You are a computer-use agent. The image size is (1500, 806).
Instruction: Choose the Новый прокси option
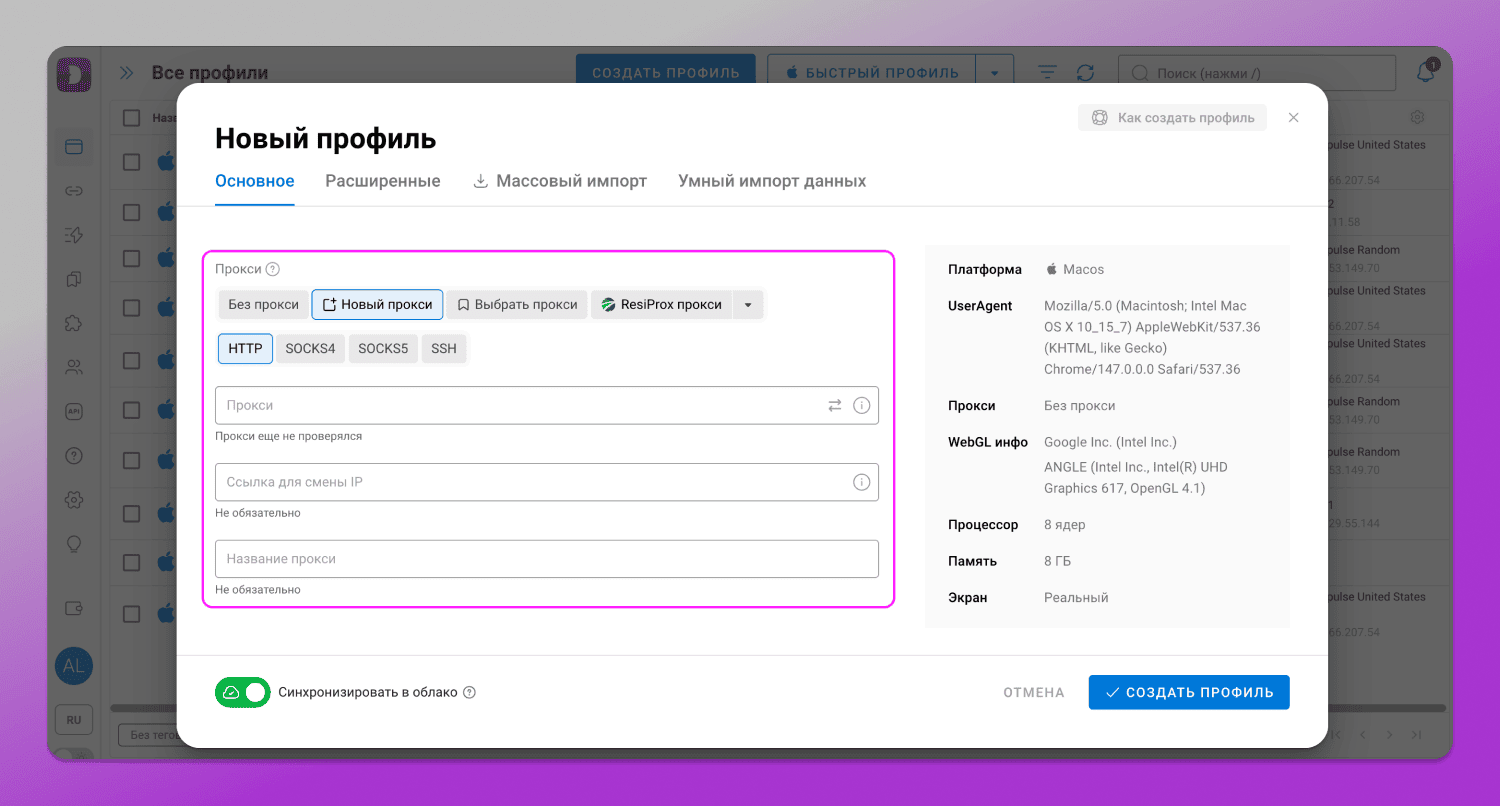377,305
